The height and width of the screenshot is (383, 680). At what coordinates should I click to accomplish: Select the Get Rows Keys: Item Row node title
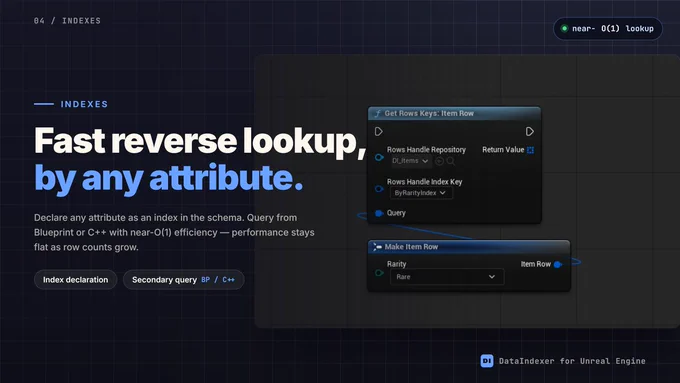click(x=429, y=113)
